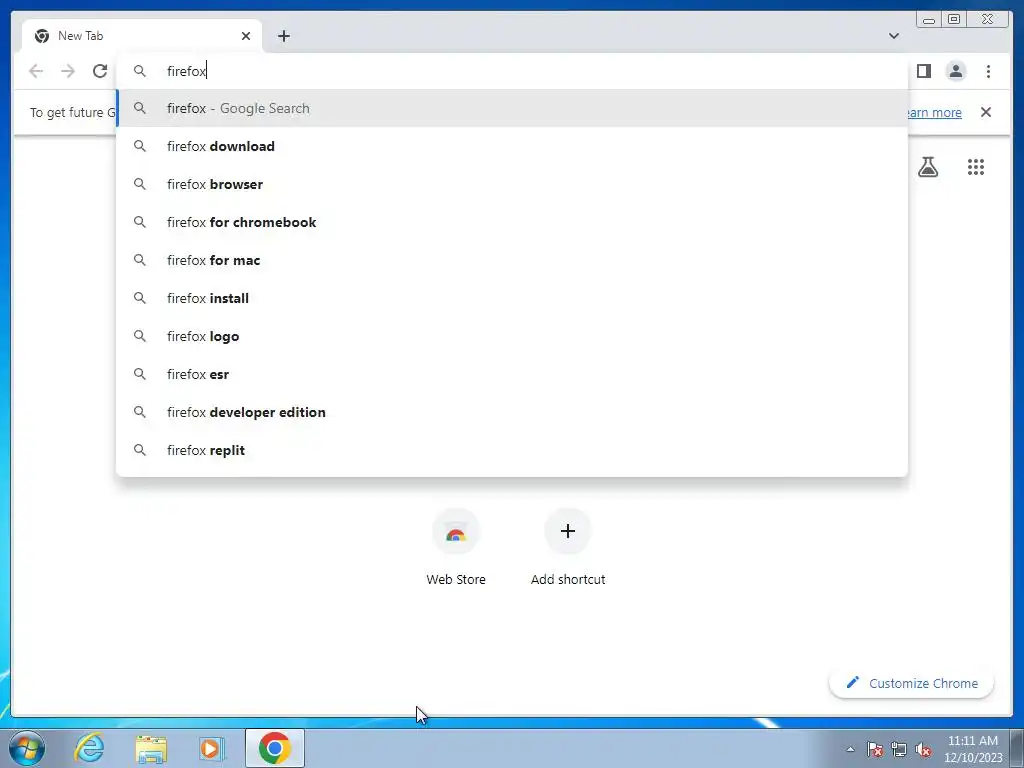Select the firefox install suggestion
The height and width of the screenshot is (768, 1024).
pyautogui.click(x=512, y=298)
